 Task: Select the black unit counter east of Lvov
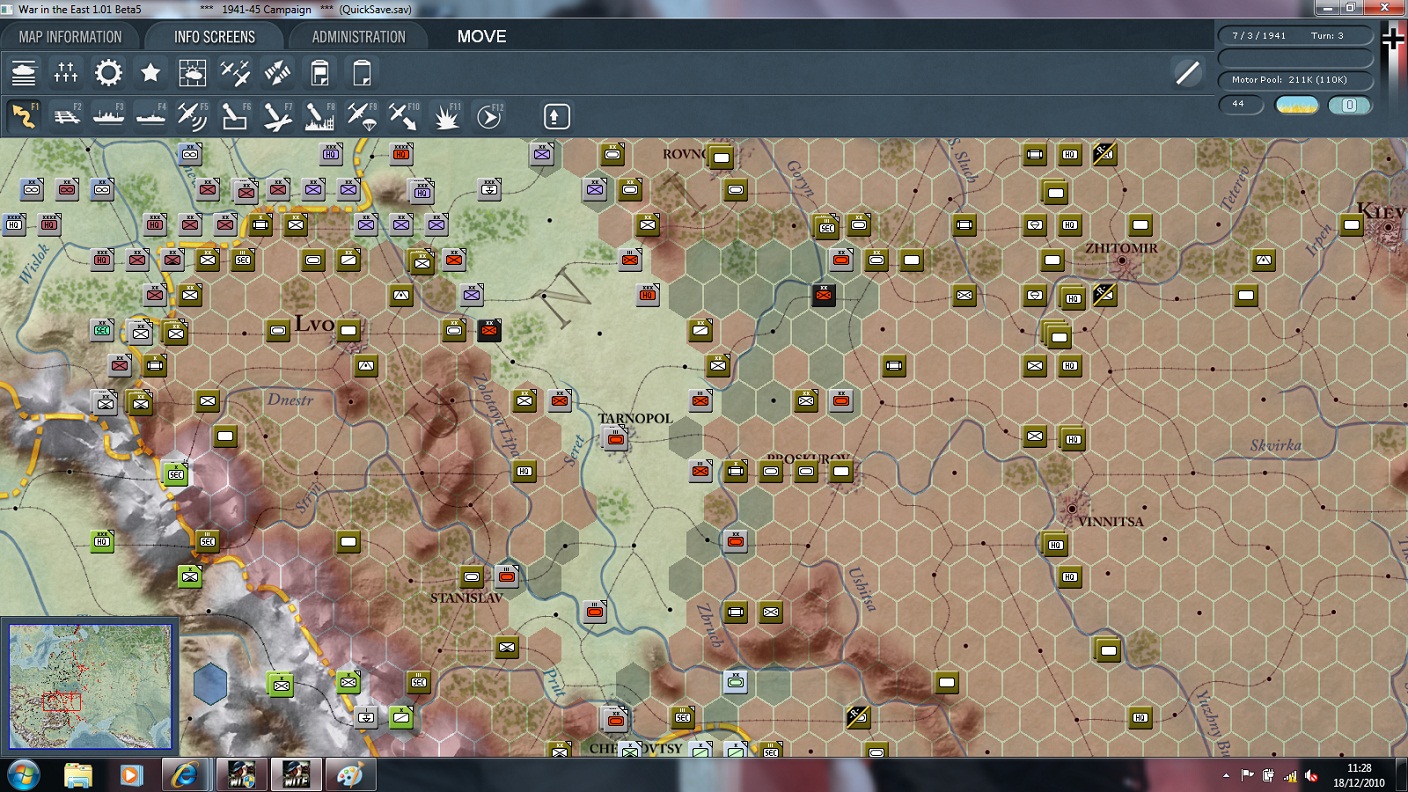[x=489, y=330]
